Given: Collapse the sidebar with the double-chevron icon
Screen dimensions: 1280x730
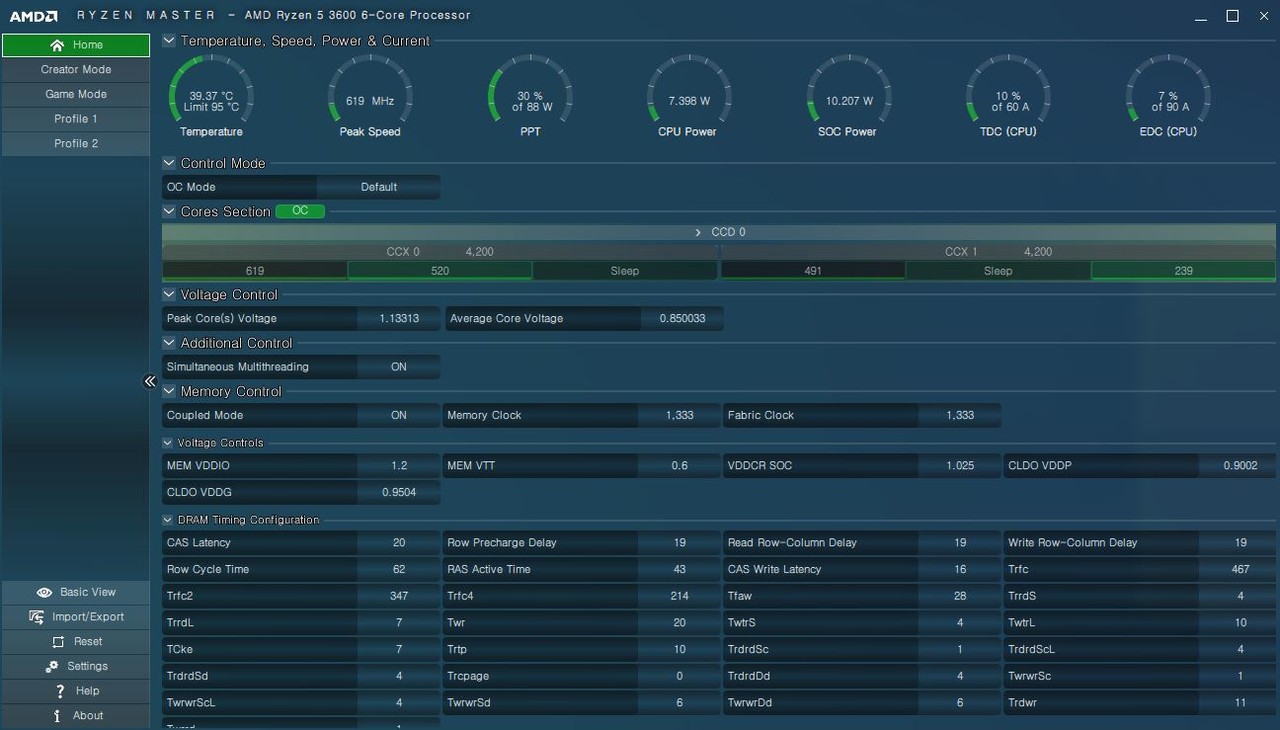Looking at the screenshot, I should (150, 381).
